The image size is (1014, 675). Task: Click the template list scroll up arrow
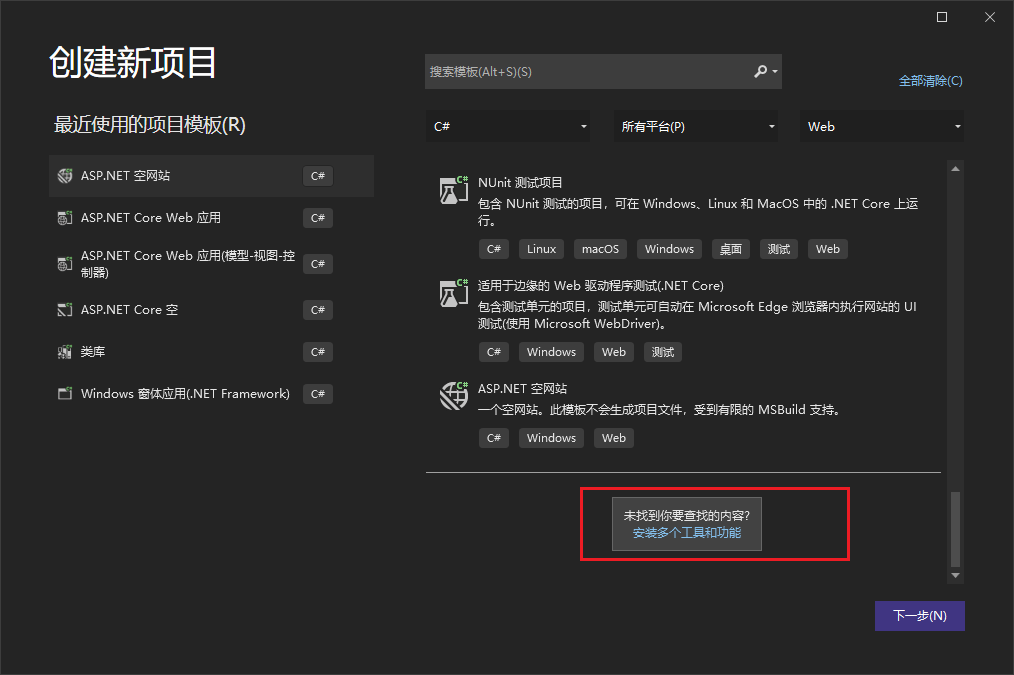pos(955,169)
